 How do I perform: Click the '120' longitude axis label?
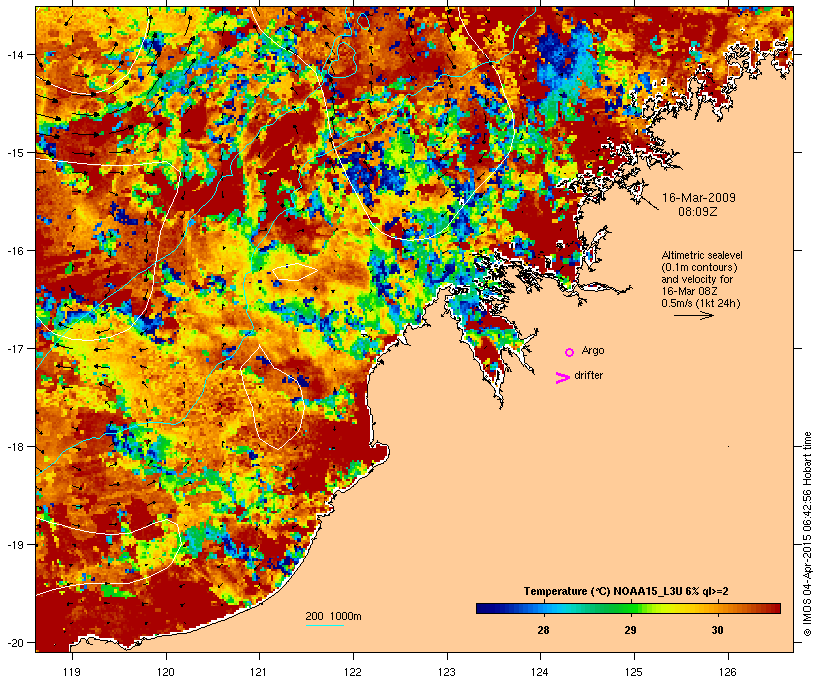(x=166, y=672)
